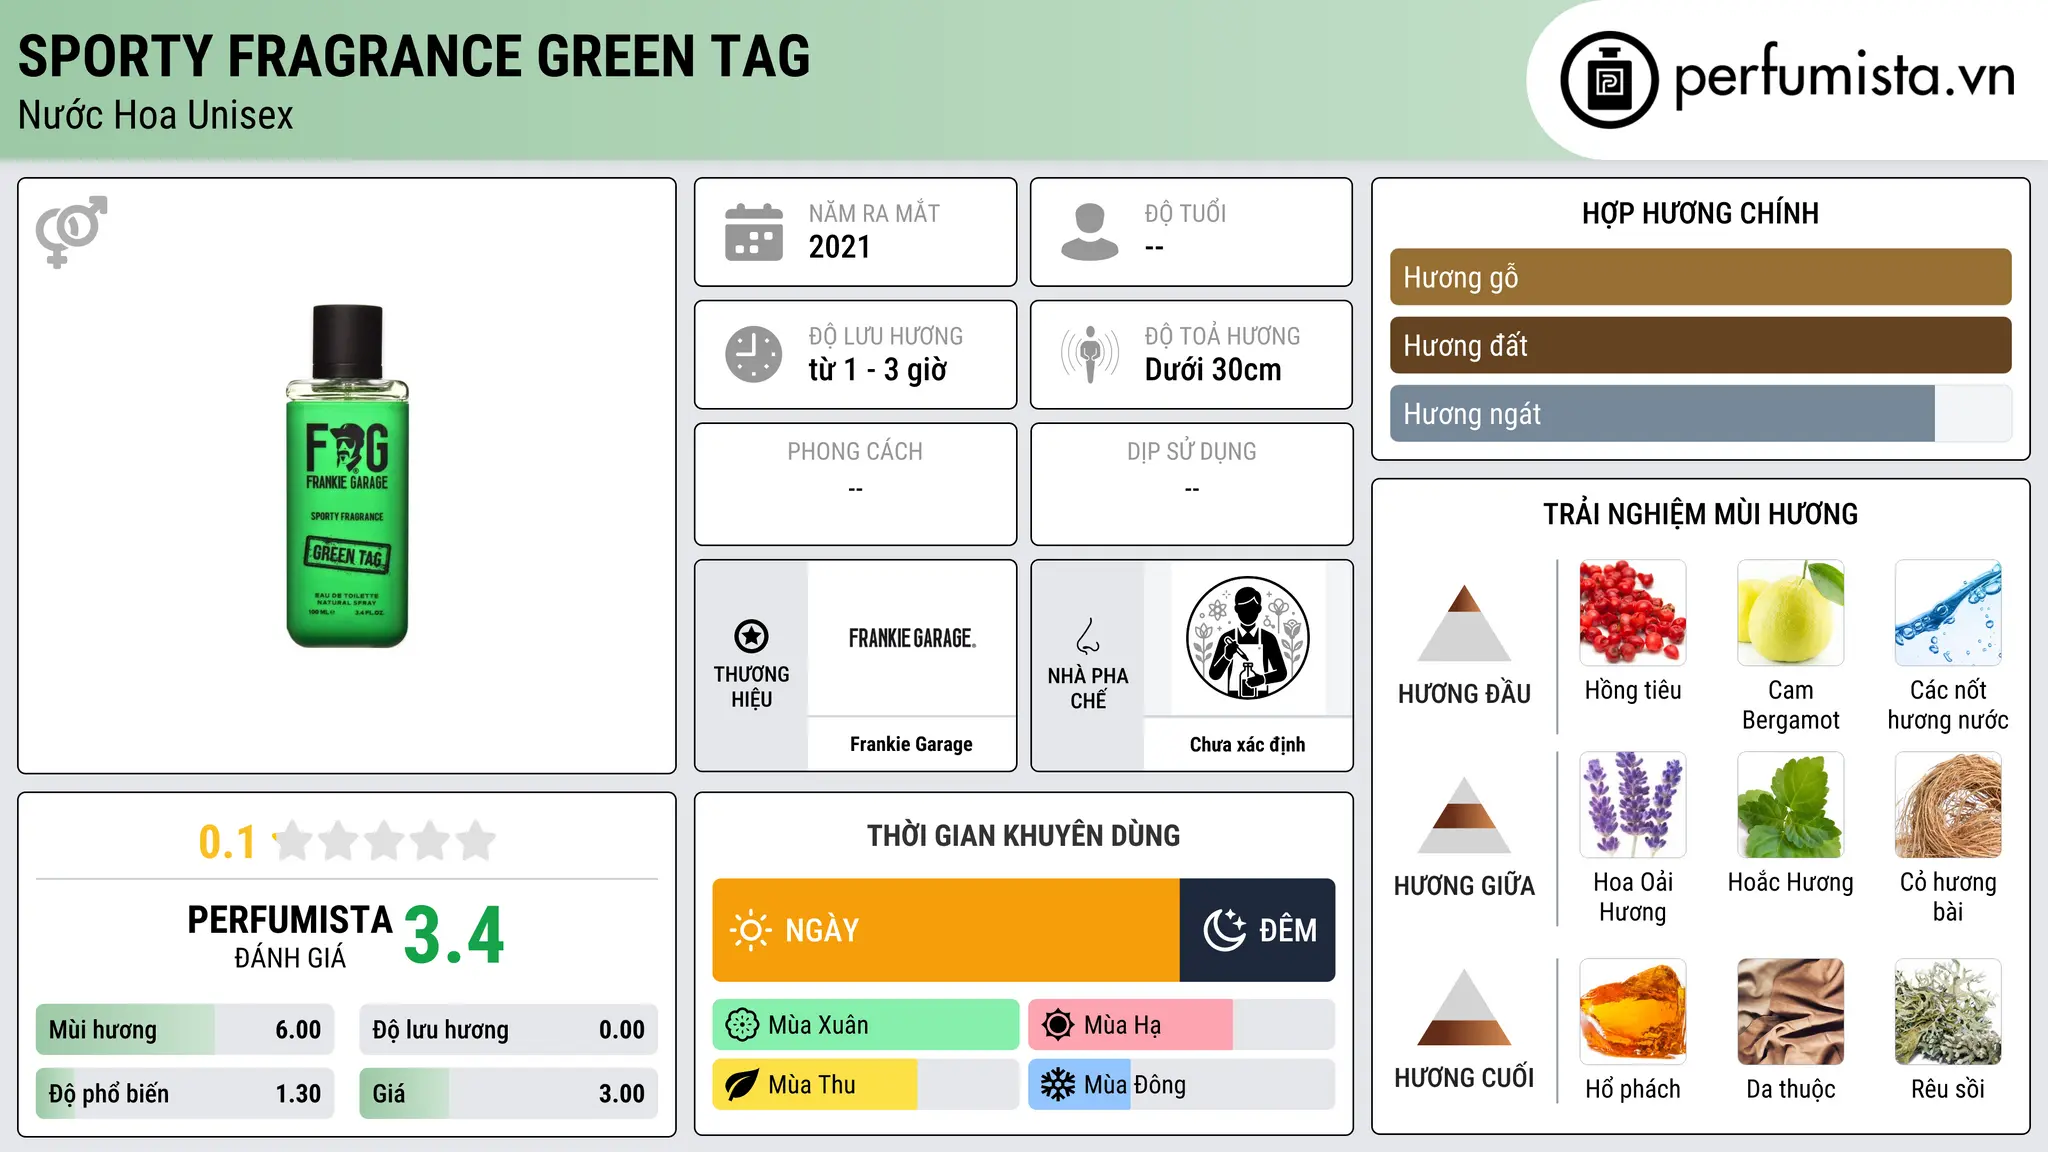Click the Hoắc Hương patchouli image
The image size is (2048, 1152).
click(1790, 805)
